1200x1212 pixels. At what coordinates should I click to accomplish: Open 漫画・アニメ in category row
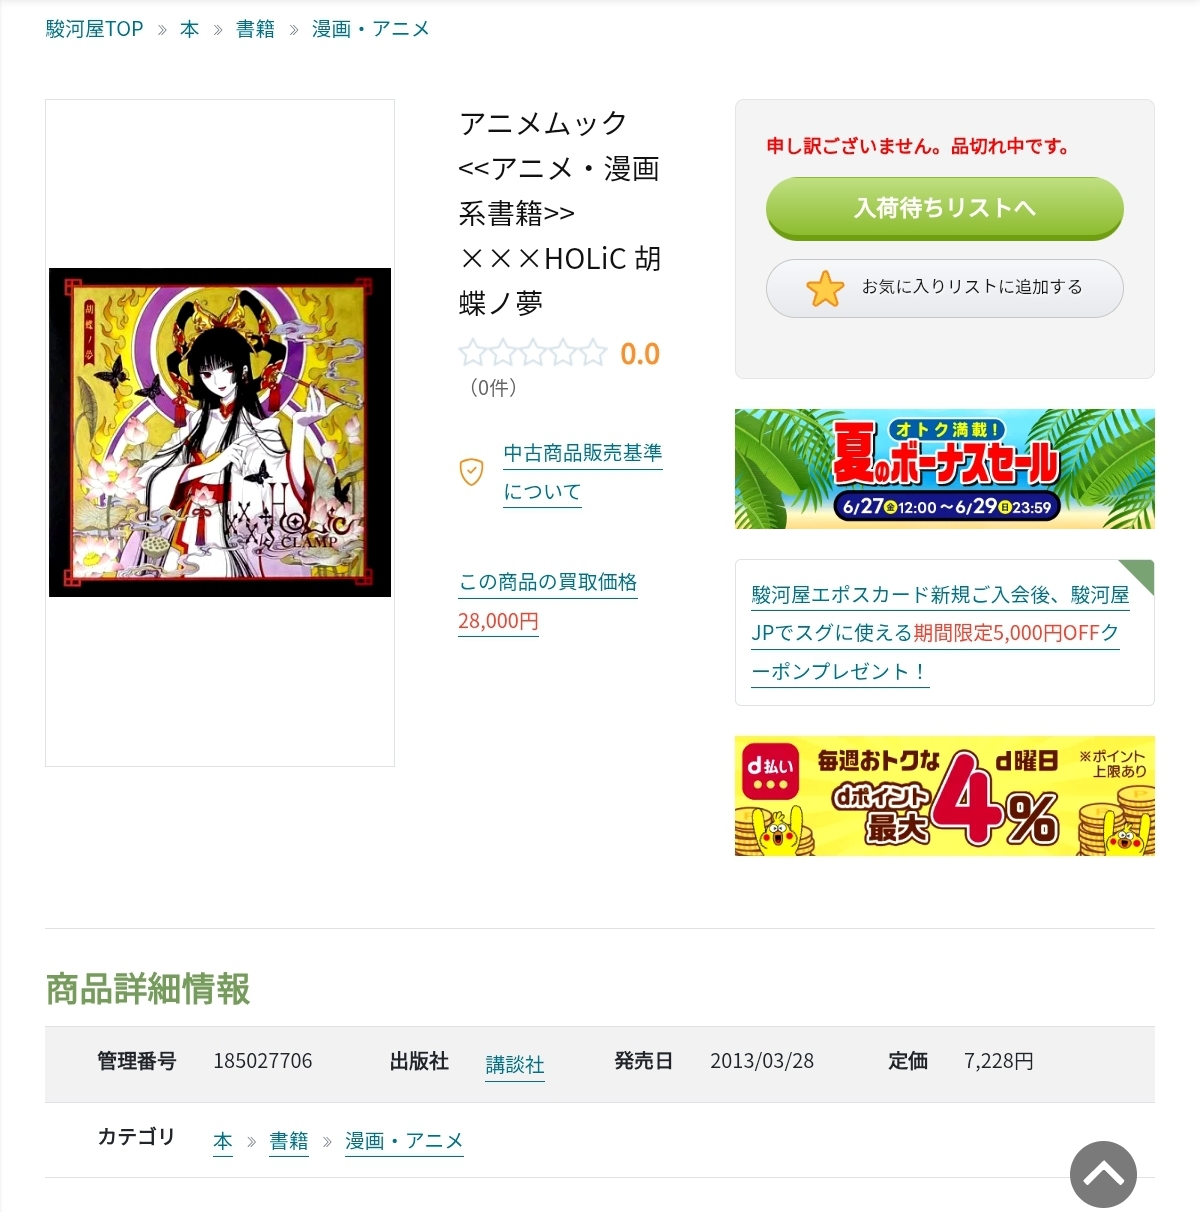pyautogui.click(x=404, y=1141)
